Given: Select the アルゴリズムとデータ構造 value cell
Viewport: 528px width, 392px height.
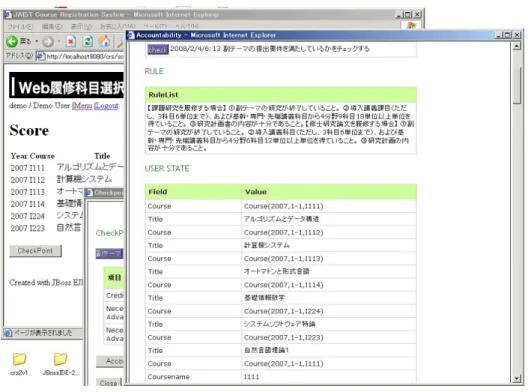Looking at the screenshot, I should click(329, 219).
